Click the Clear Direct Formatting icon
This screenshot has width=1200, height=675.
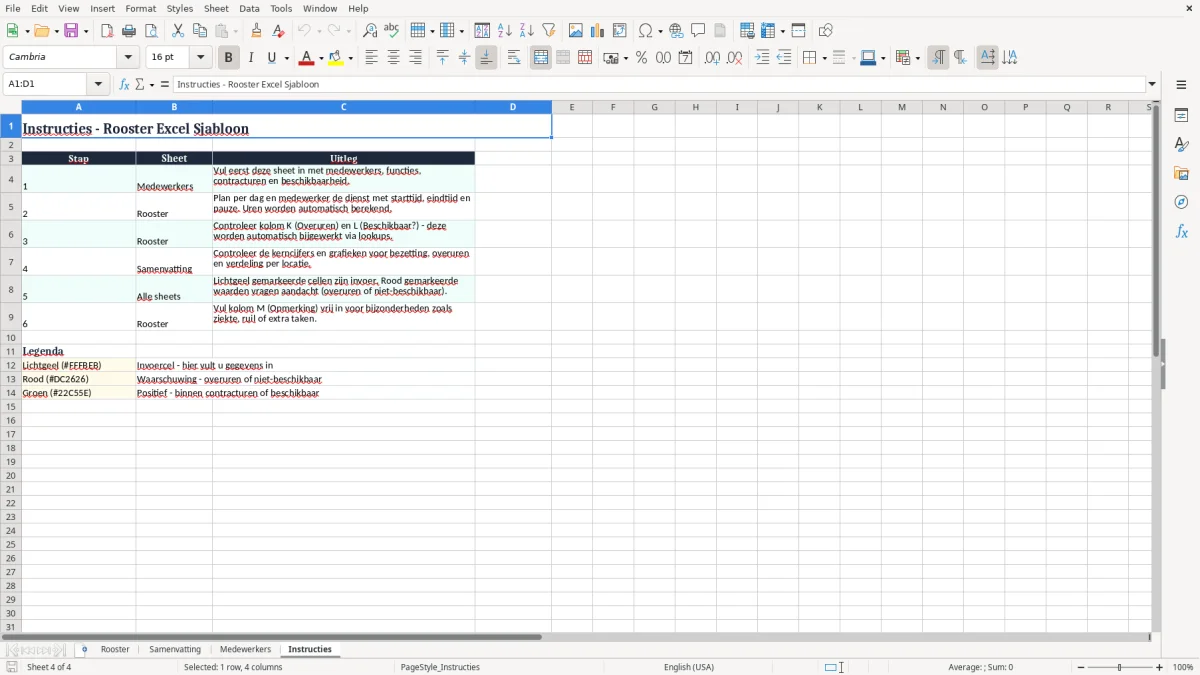(278, 31)
